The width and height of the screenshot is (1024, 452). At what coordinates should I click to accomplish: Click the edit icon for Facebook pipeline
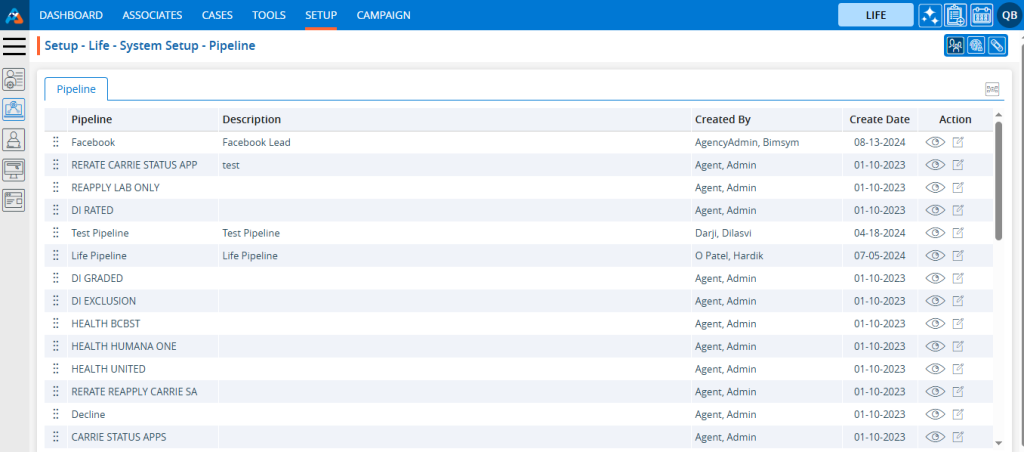(958, 143)
